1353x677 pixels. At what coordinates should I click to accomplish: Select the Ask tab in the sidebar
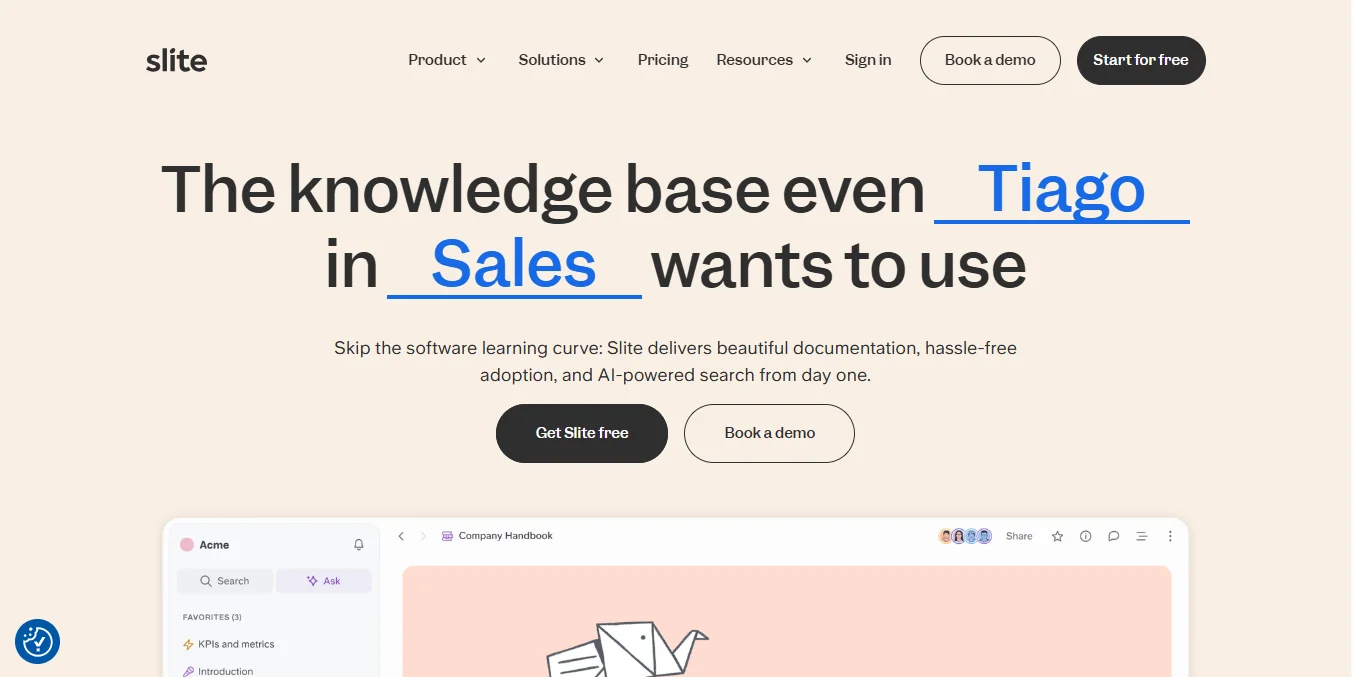click(323, 581)
